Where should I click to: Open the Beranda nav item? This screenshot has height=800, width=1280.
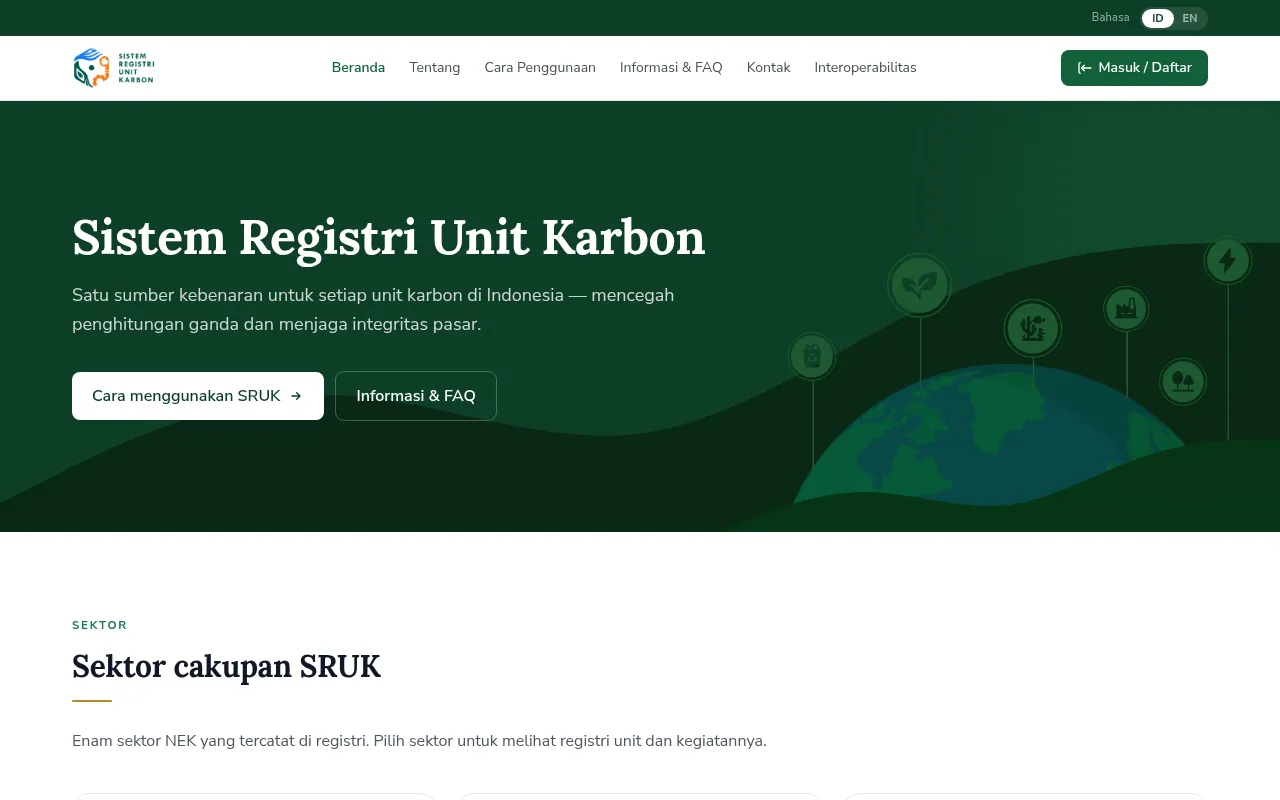tap(358, 68)
